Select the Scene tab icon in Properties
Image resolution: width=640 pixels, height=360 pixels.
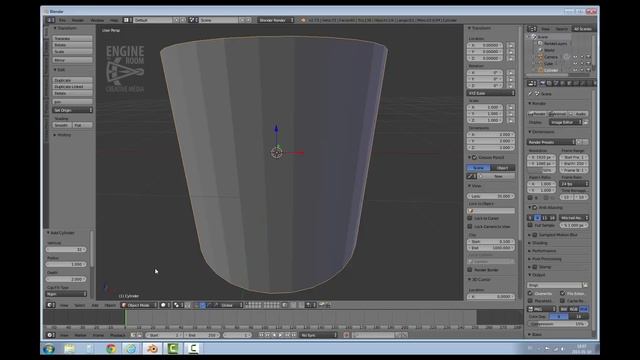556,83
